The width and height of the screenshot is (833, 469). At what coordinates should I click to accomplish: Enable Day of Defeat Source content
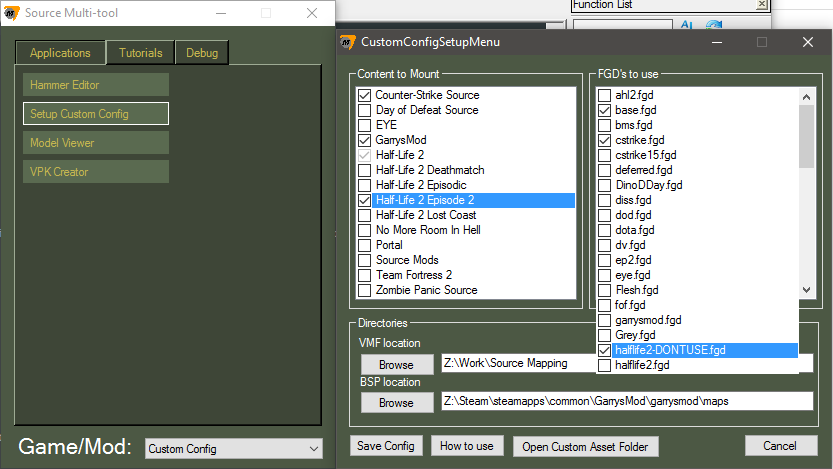pyautogui.click(x=364, y=110)
